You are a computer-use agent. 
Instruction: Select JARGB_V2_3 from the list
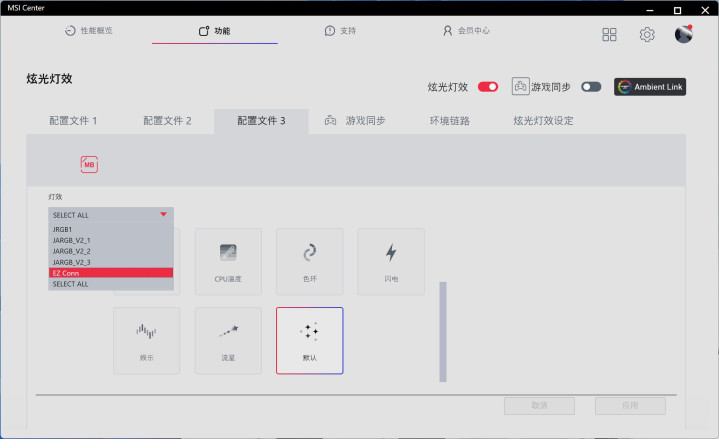pos(111,262)
